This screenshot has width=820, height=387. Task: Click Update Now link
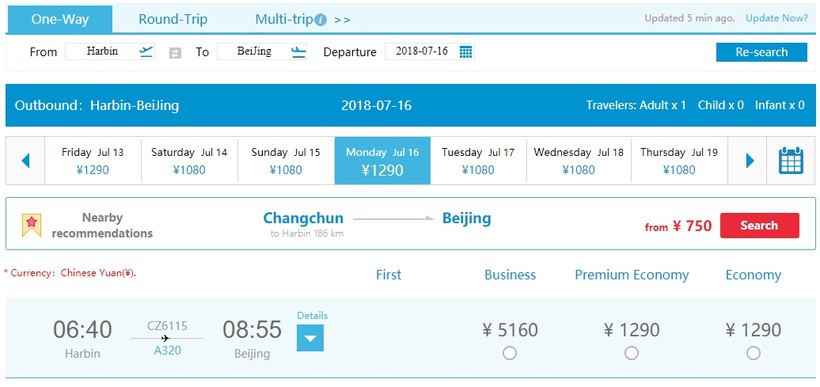tap(777, 18)
